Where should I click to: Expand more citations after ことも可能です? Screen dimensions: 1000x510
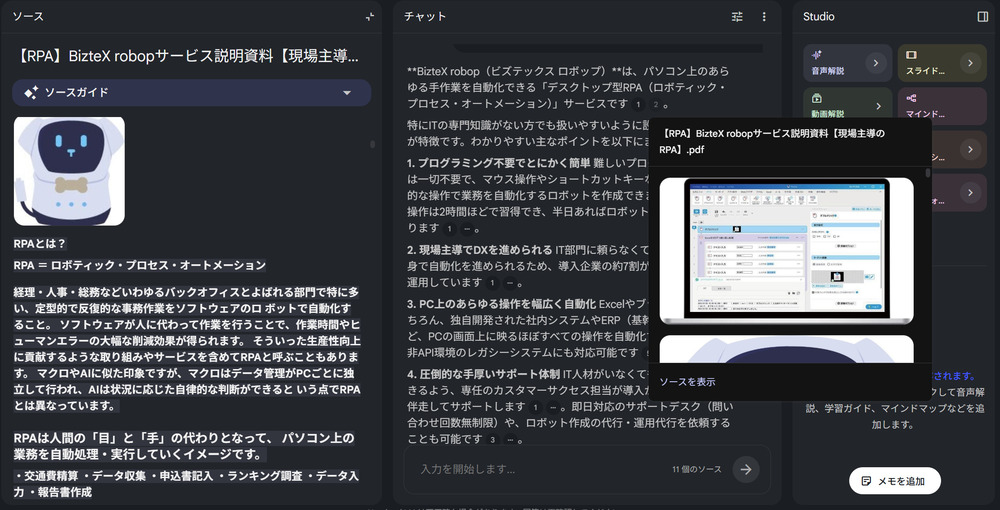(x=510, y=439)
